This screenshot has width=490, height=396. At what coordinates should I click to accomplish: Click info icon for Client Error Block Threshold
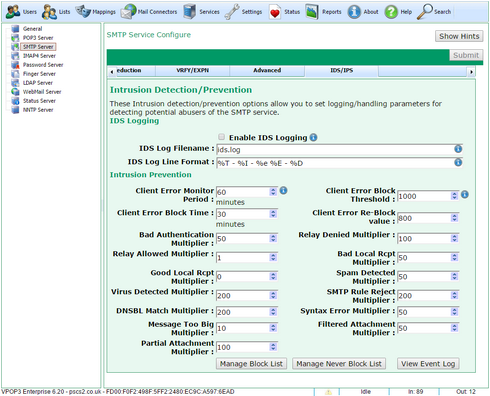[x=465, y=194]
